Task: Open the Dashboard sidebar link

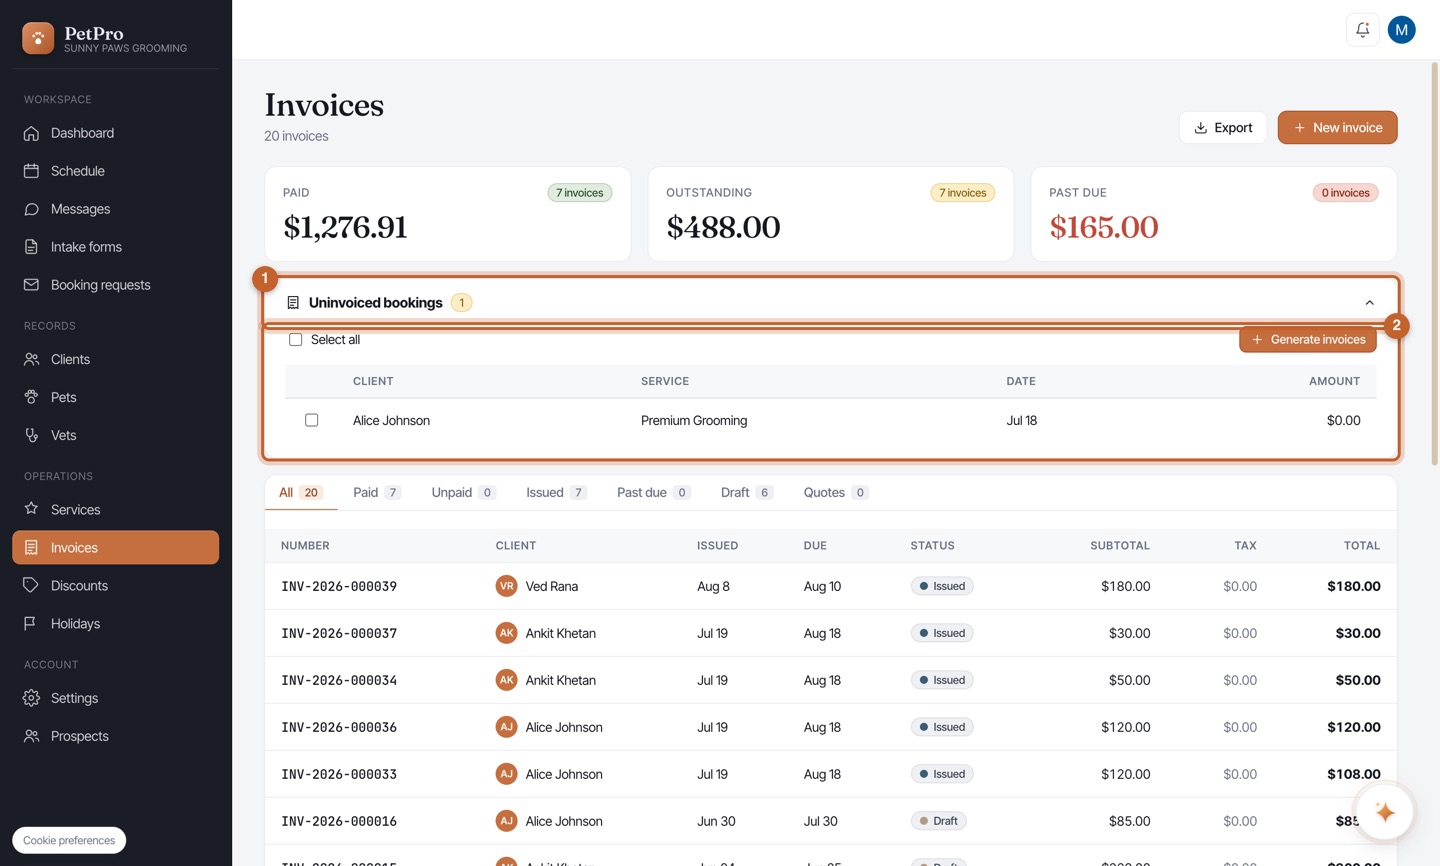Action: coord(115,133)
